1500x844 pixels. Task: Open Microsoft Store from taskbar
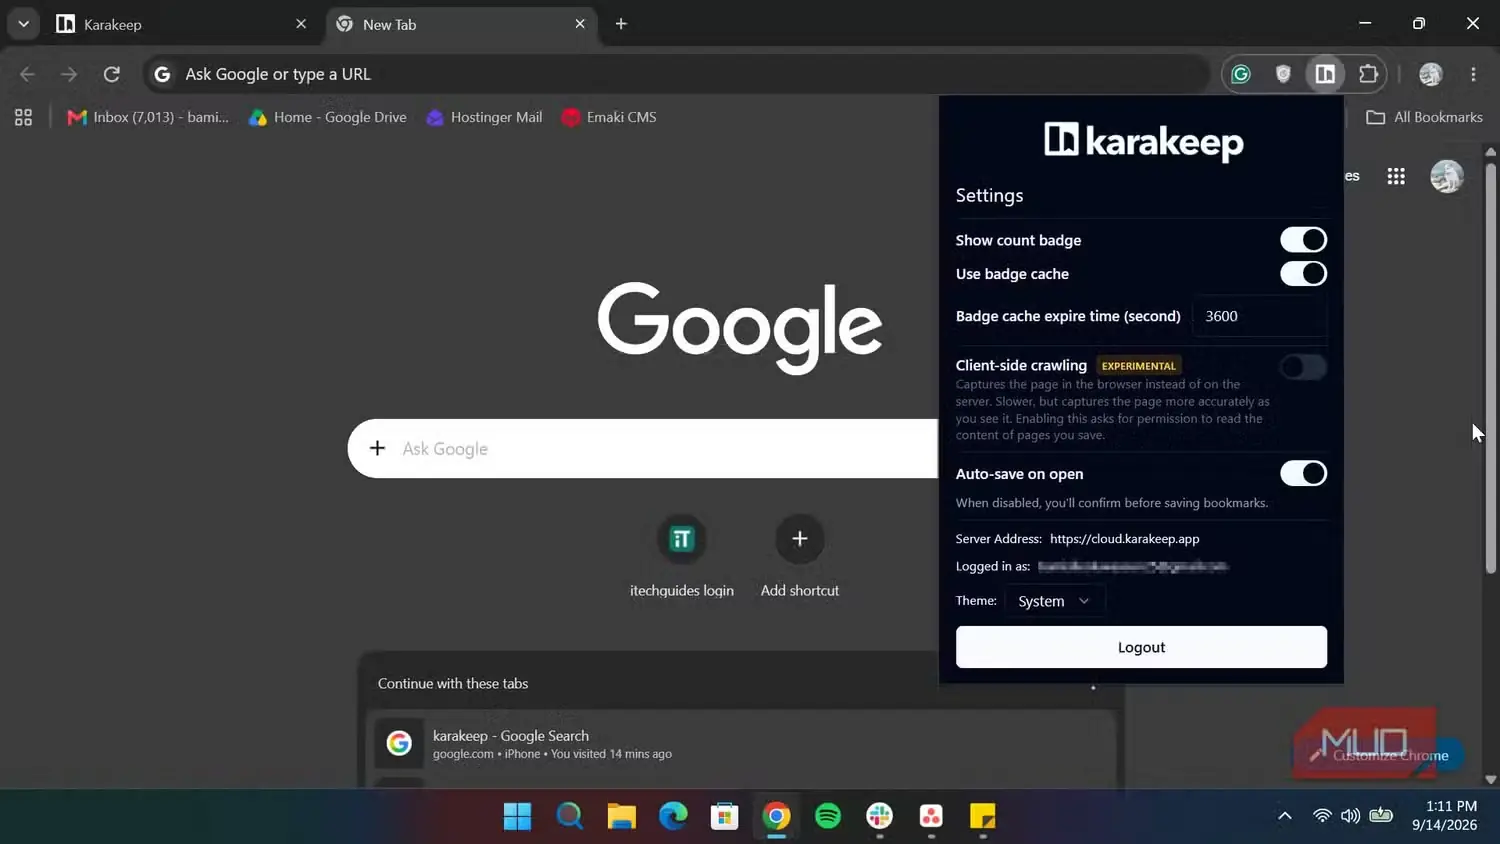tap(724, 816)
